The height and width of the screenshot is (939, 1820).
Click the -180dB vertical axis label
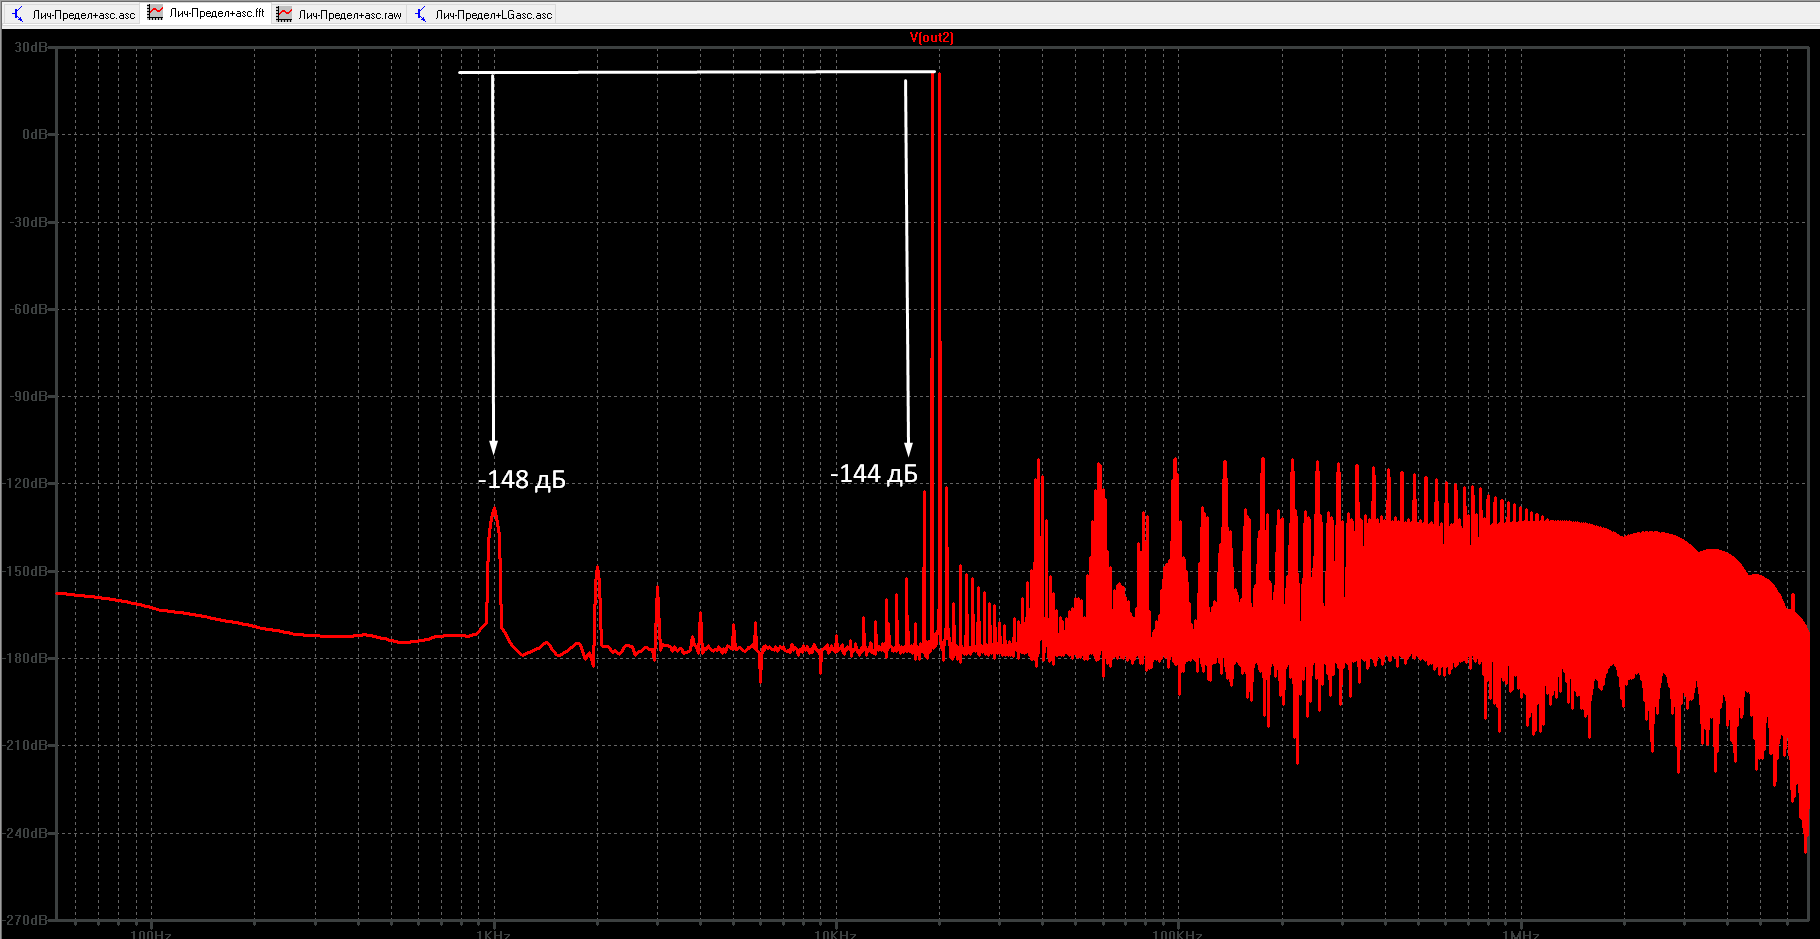click(x=26, y=658)
